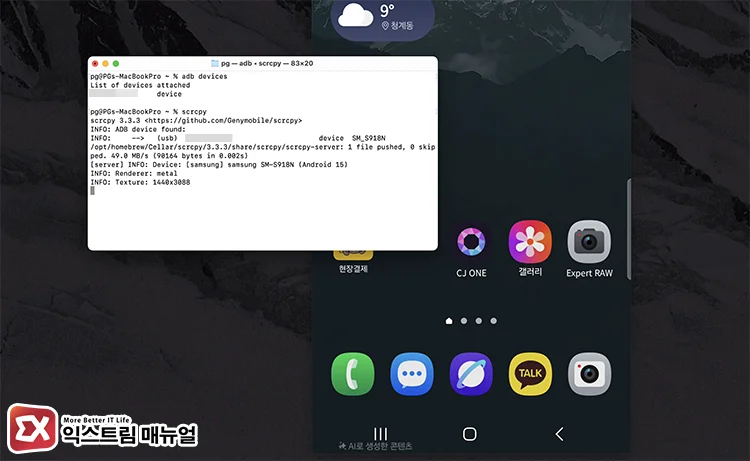
Task: Tap the Android recent apps button
Action: pos(381,433)
